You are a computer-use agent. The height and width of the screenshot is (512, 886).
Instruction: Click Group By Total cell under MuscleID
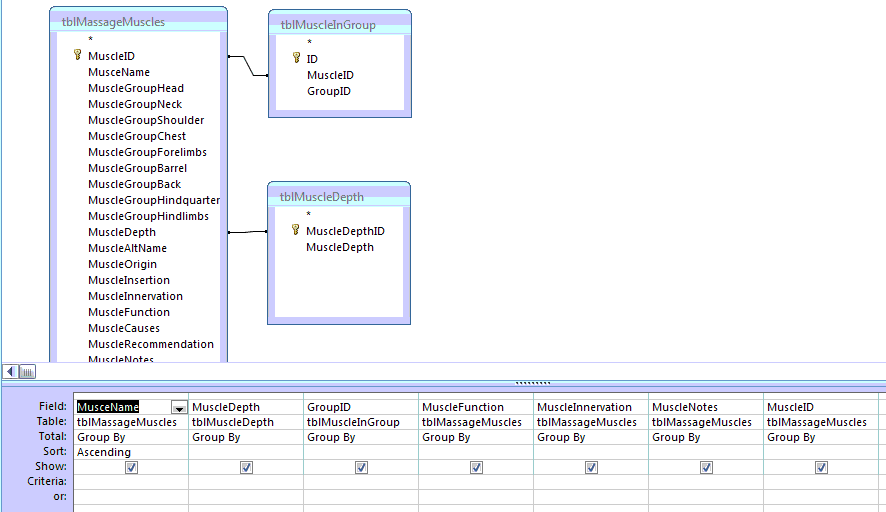tap(821, 437)
